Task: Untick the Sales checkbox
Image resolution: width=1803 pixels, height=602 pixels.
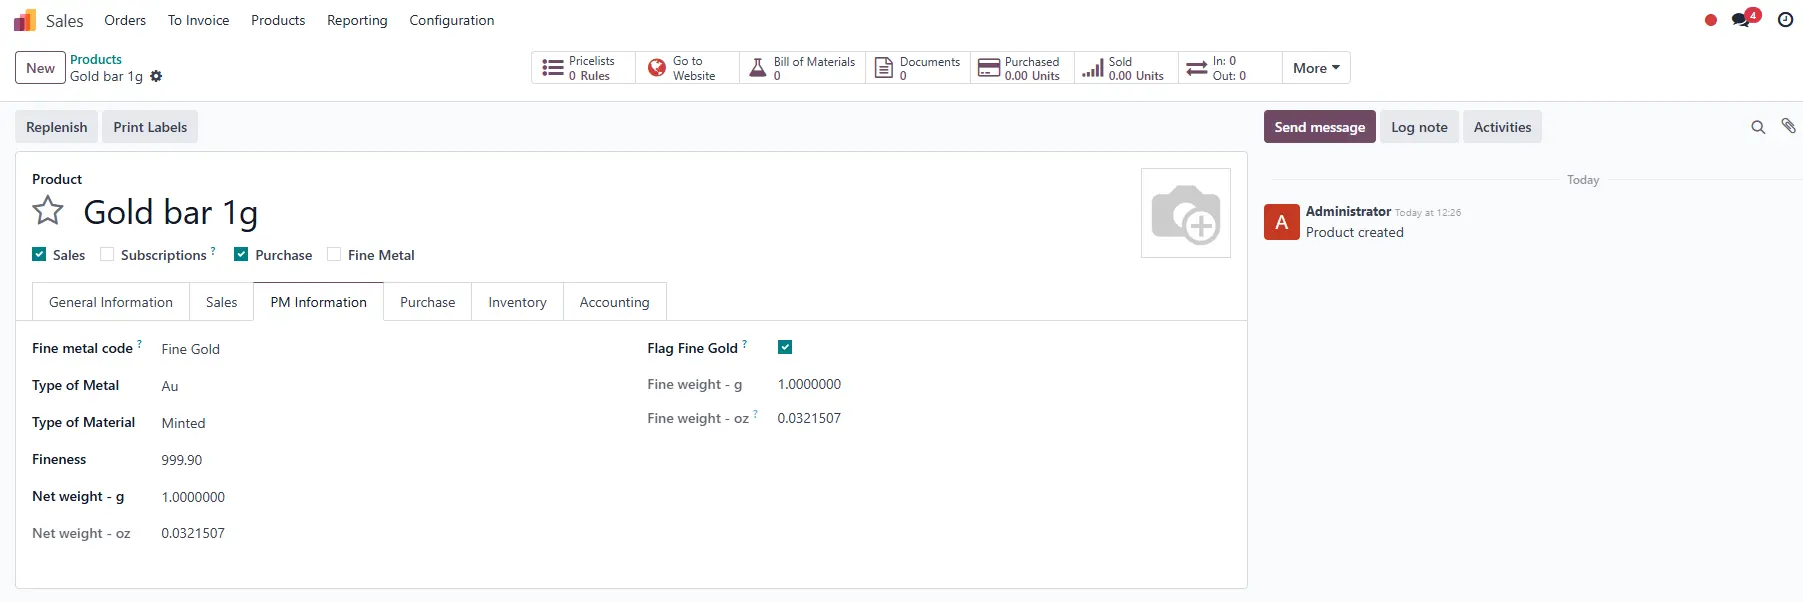Action: point(39,254)
